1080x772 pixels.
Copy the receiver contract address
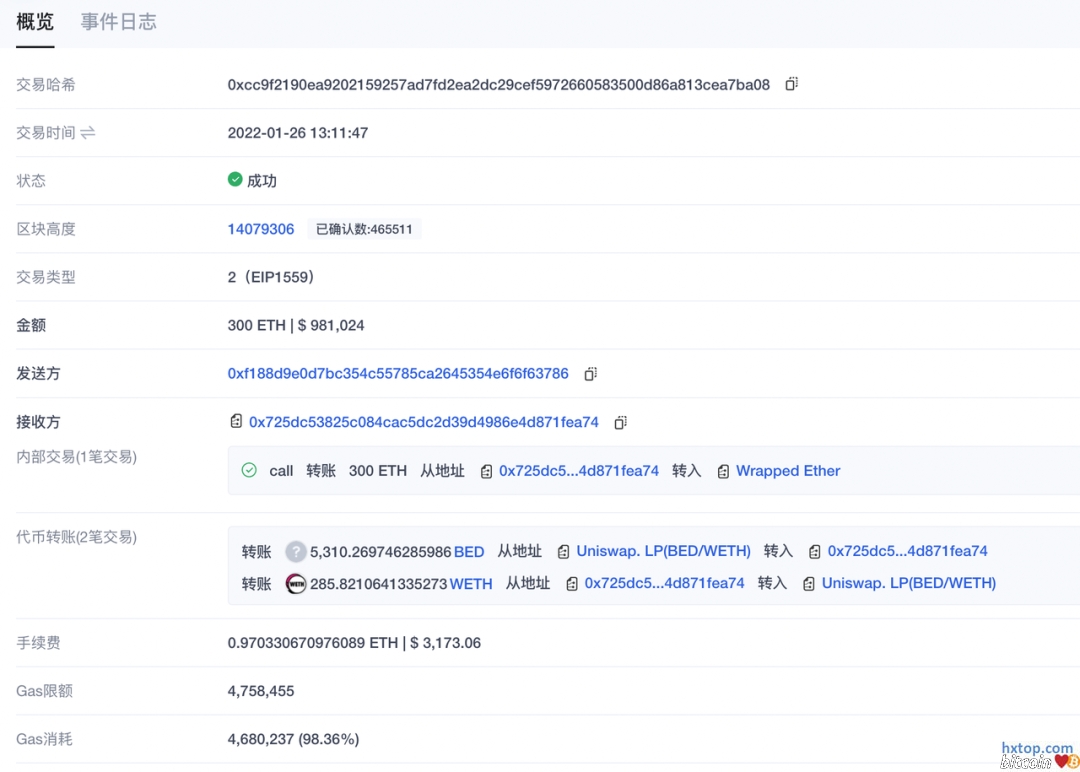tap(620, 423)
